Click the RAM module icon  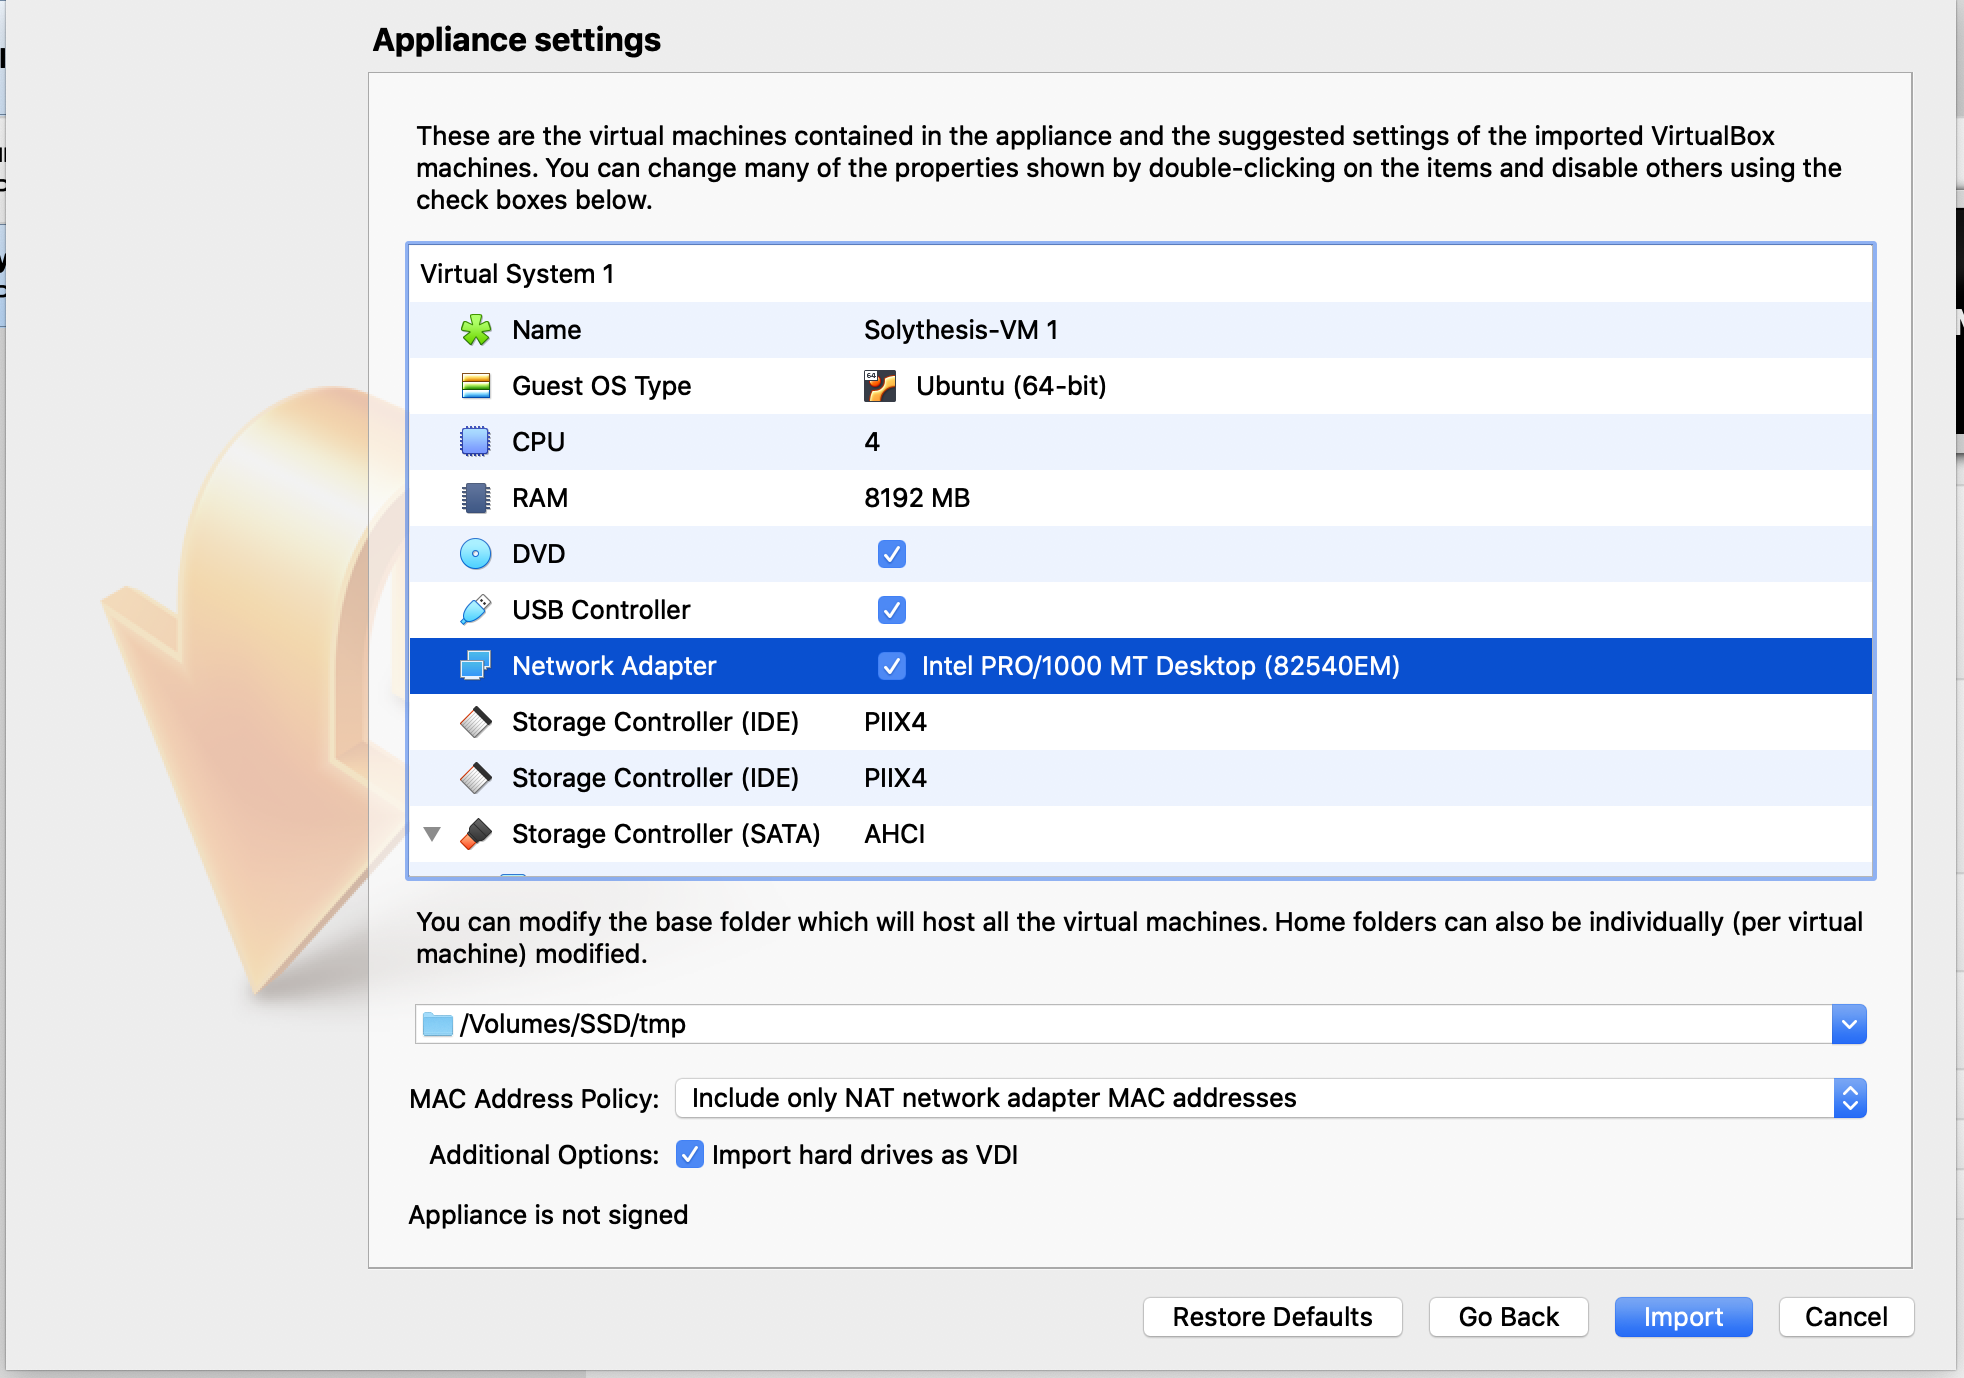pos(476,498)
